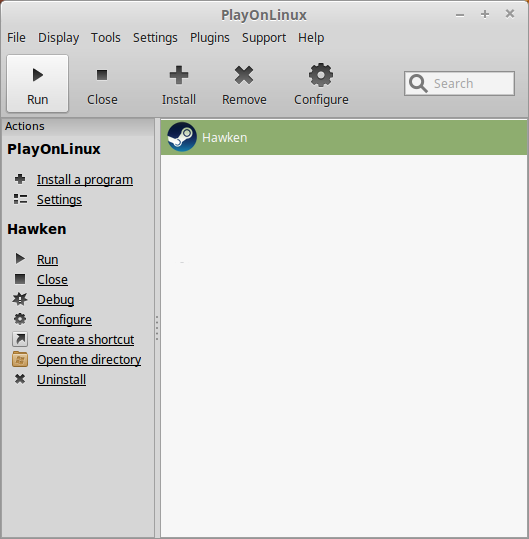Click the magnifier icon in search box
This screenshot has height=539, width=529.
[418, 84]
